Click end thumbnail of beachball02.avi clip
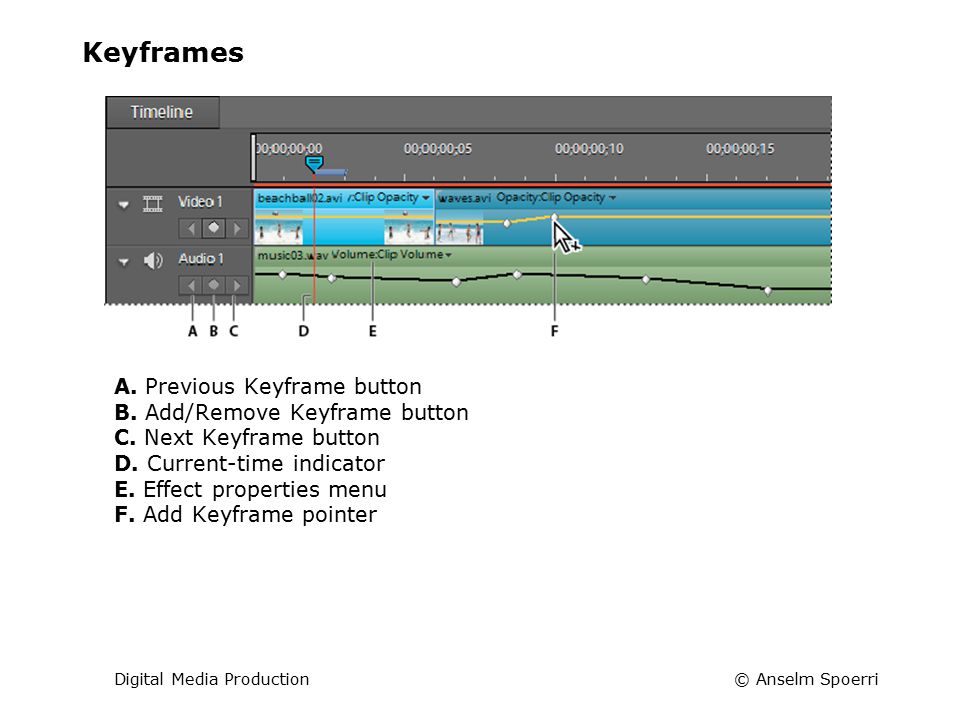The image size is (960, 720). [x=409, y=228]
